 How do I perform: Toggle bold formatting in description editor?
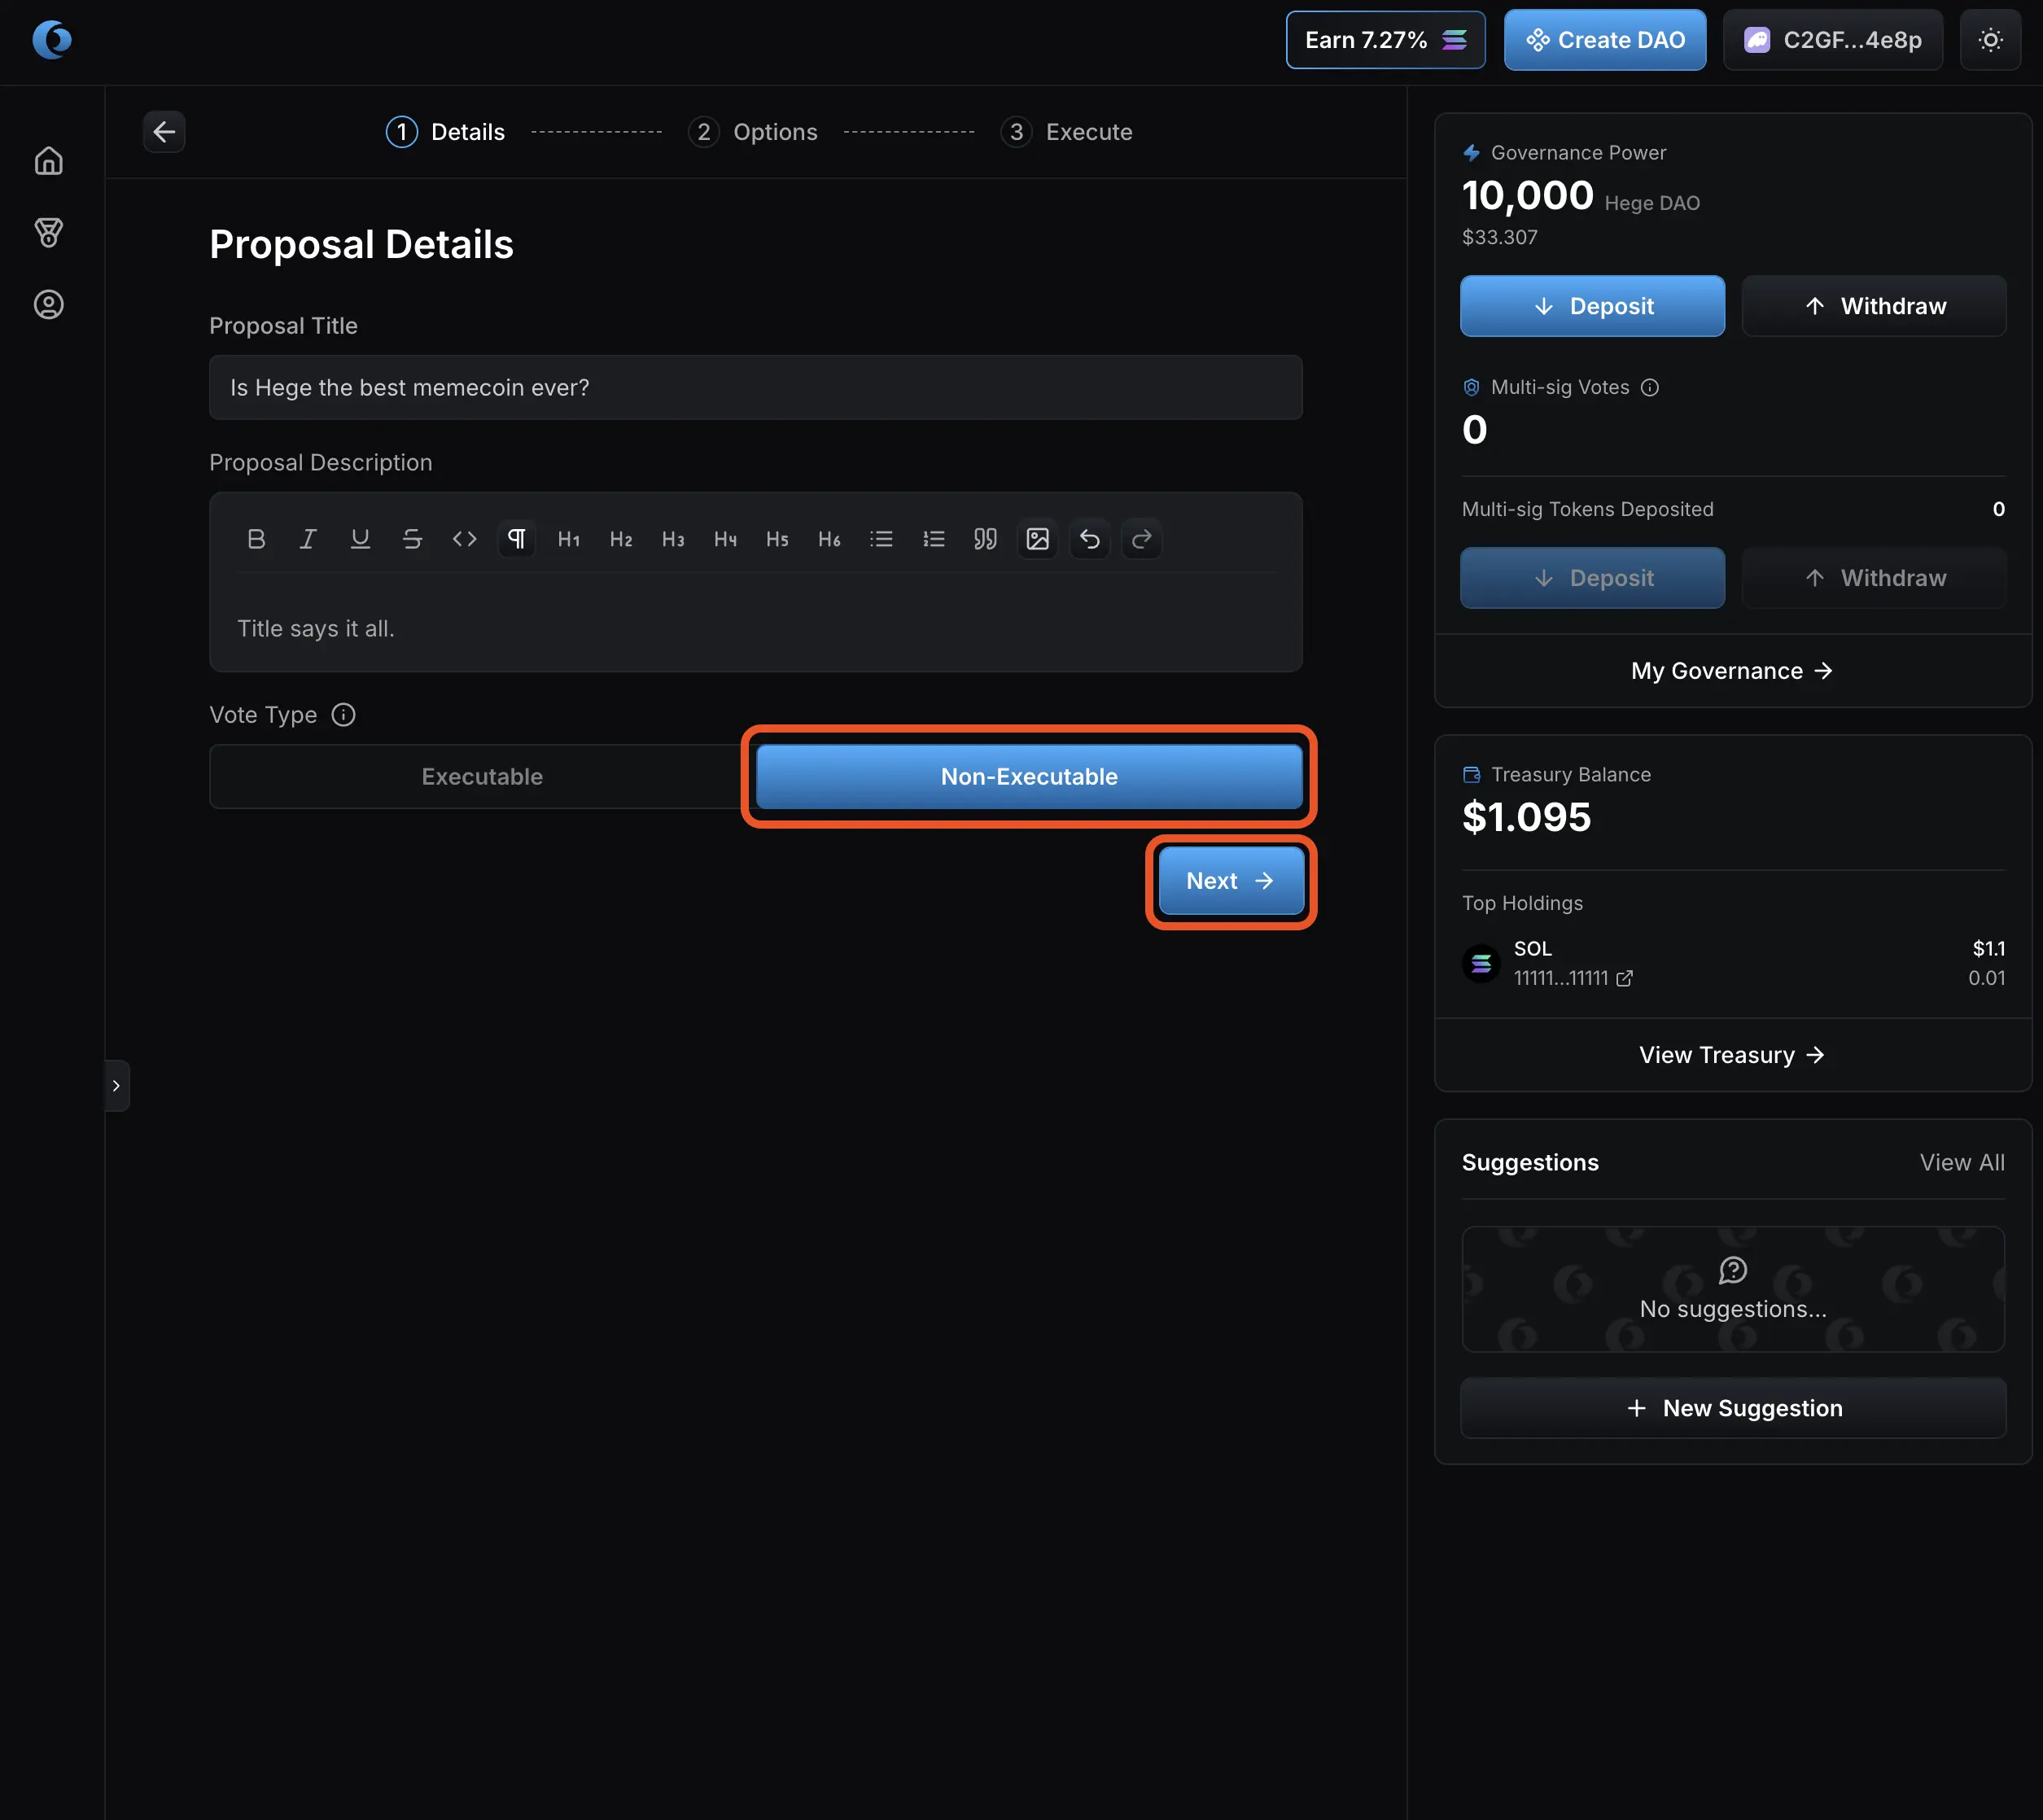tap(256, 539)
